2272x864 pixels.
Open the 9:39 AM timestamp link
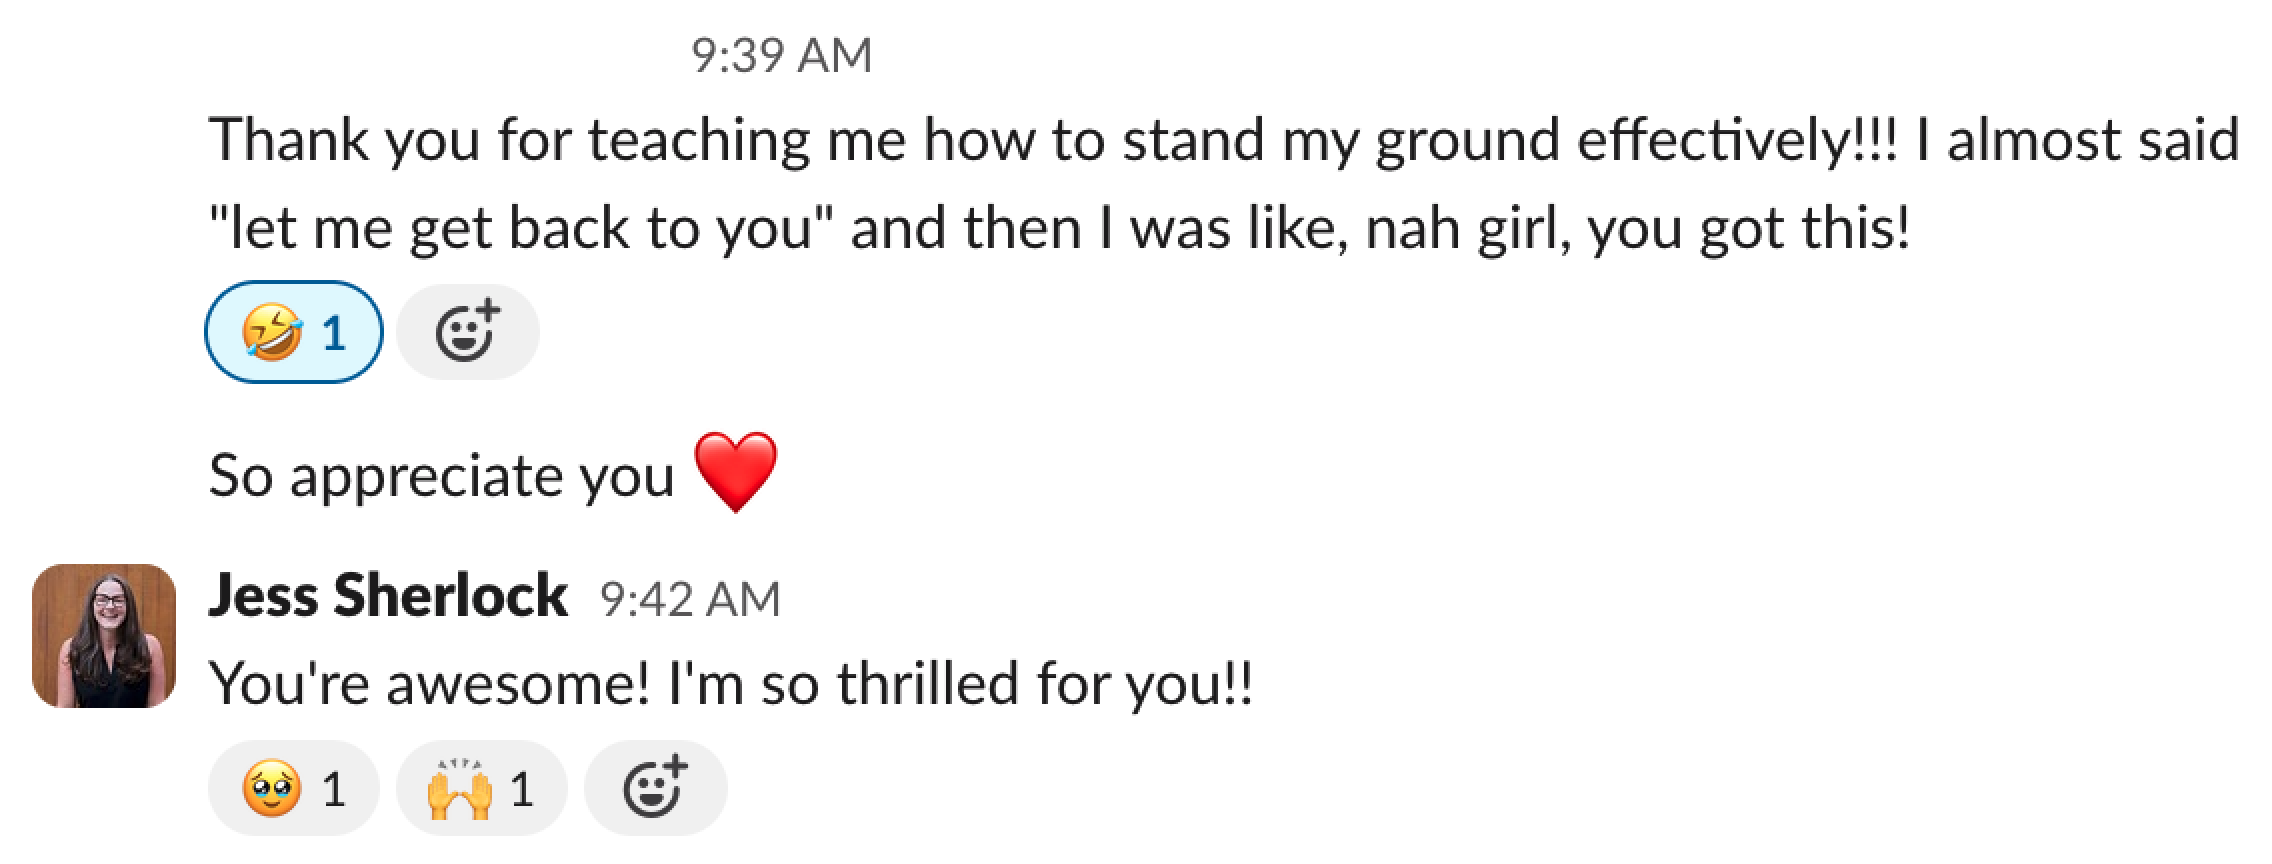click(781, 55)
